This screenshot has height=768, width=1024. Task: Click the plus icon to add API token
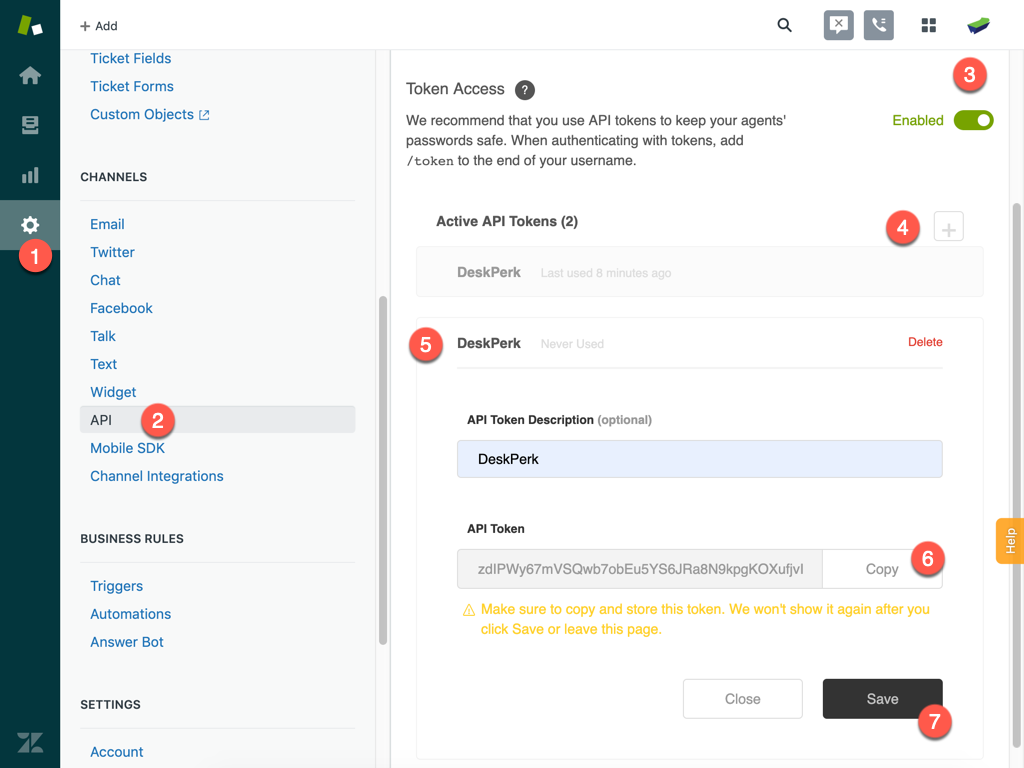coord(948,228)
